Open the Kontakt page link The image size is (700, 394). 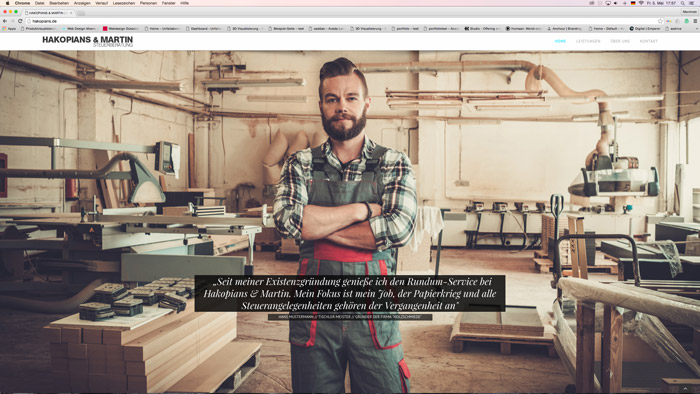648,41
